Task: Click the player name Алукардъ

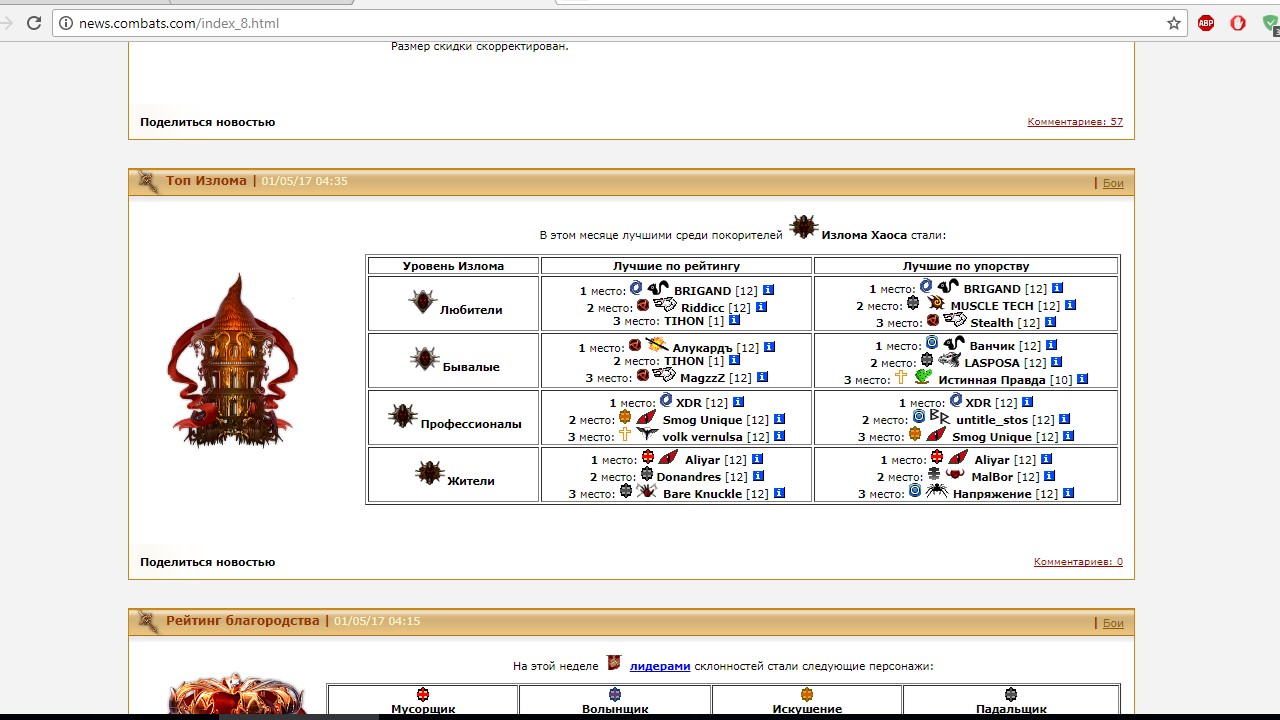Action: (703, 348)
